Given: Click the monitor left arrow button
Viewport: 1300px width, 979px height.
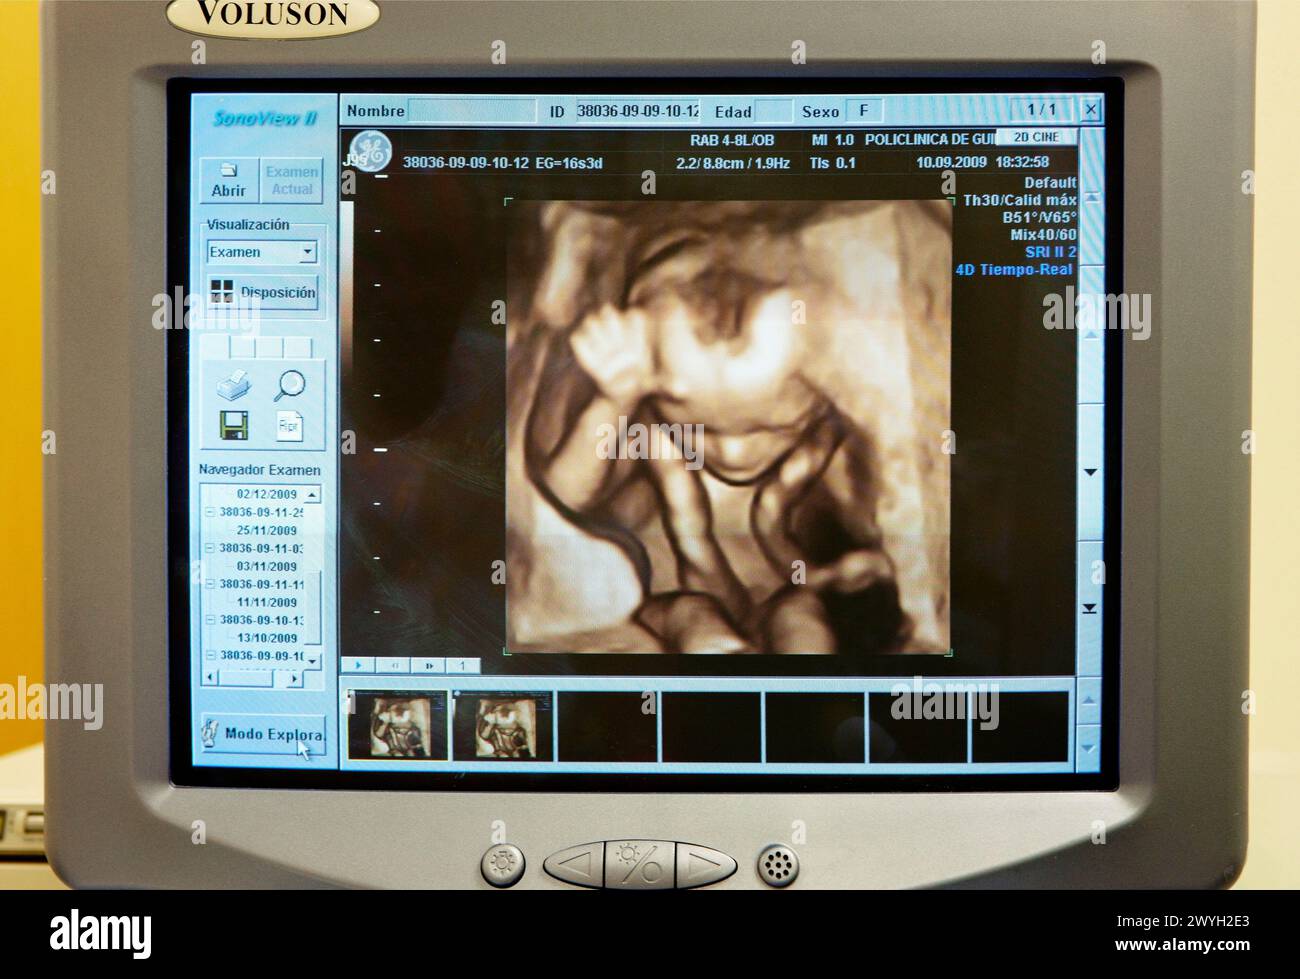Looking at the screenshot, I should pyautogui.click(x=577, y=865).
